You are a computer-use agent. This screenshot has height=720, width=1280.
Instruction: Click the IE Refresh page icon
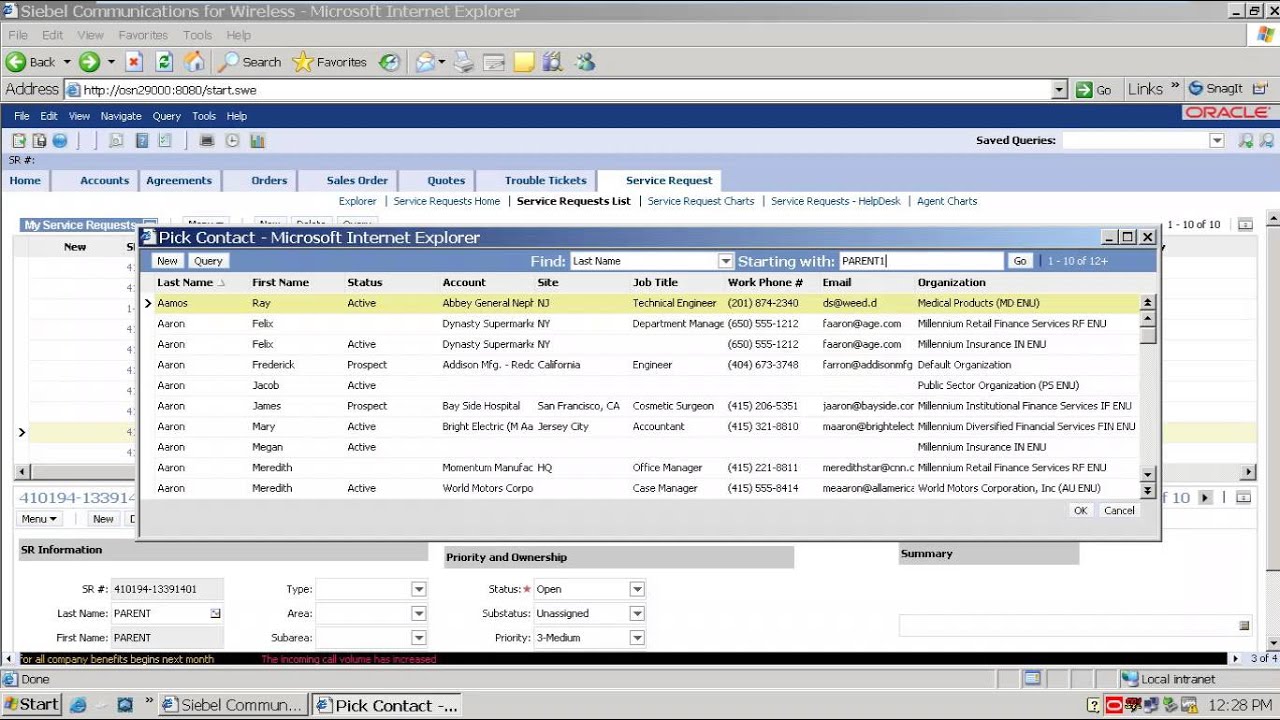(164, 62)
